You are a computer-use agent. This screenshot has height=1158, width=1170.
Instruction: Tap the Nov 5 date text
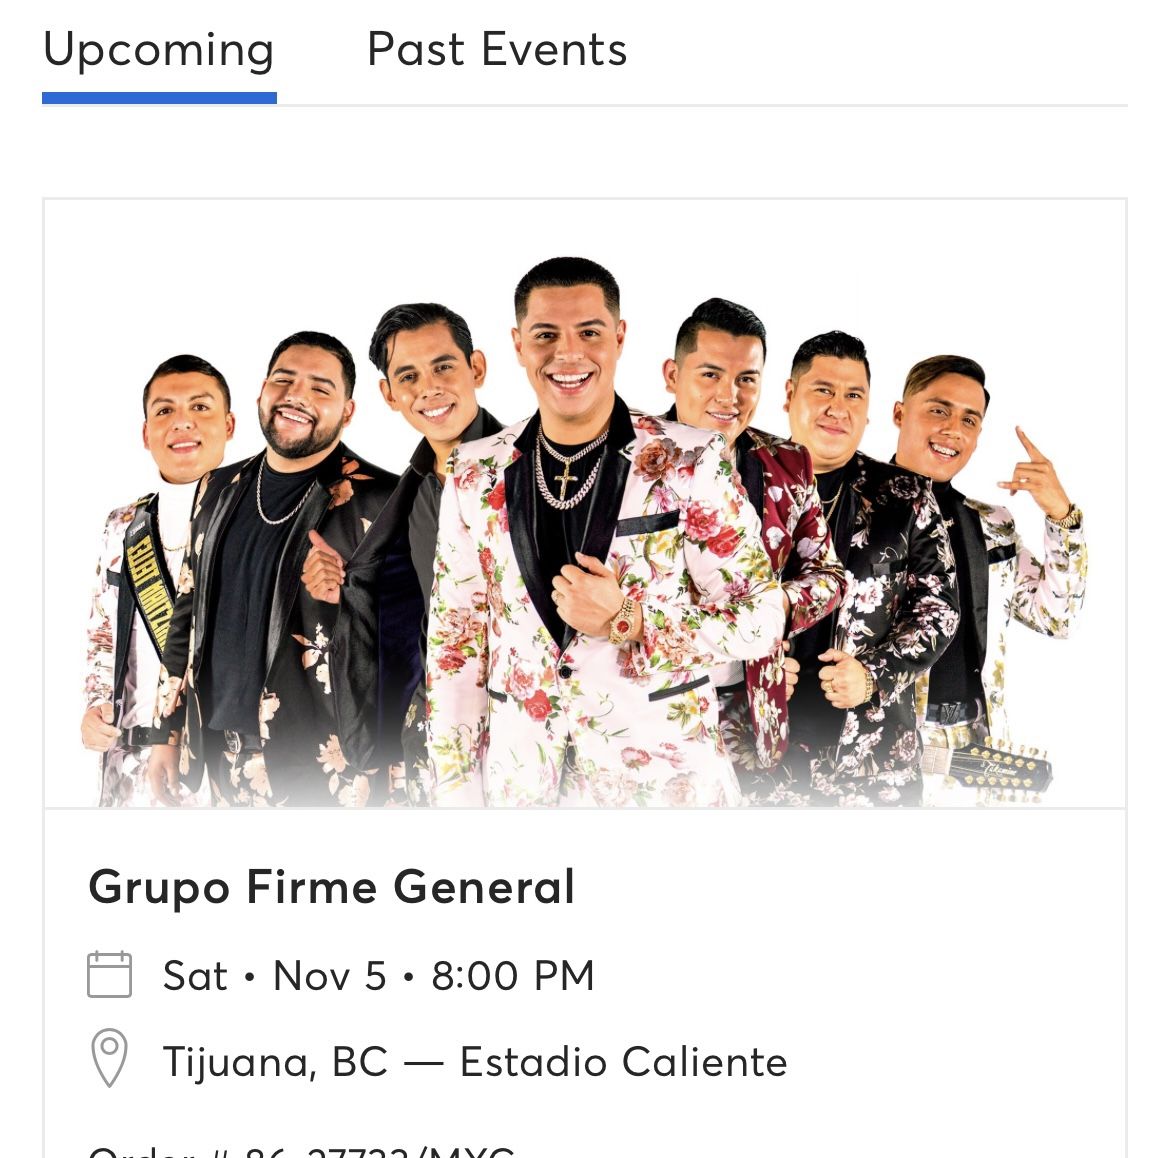point(329,976)
